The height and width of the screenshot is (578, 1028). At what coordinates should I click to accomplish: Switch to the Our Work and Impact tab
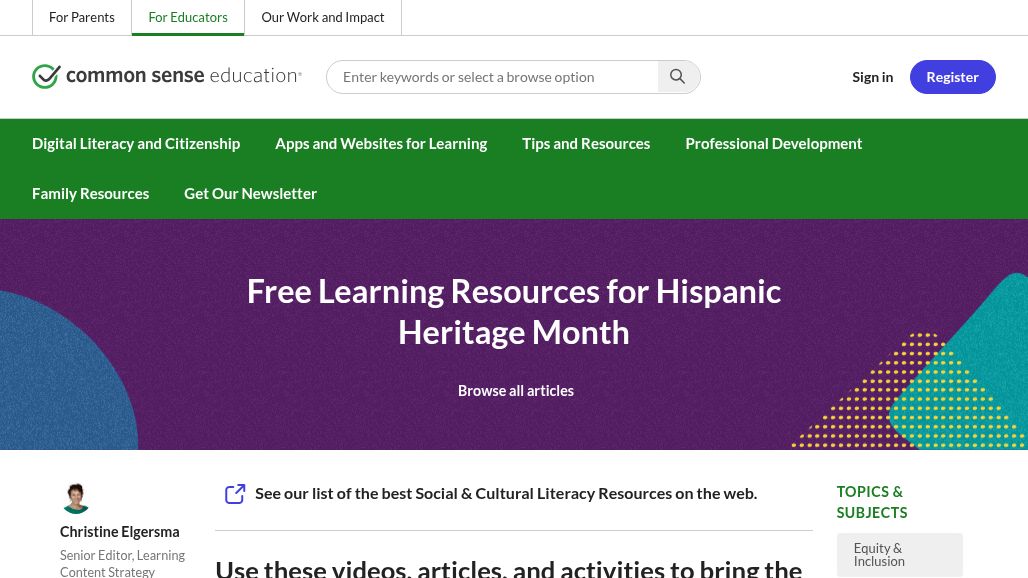[322, 17]
